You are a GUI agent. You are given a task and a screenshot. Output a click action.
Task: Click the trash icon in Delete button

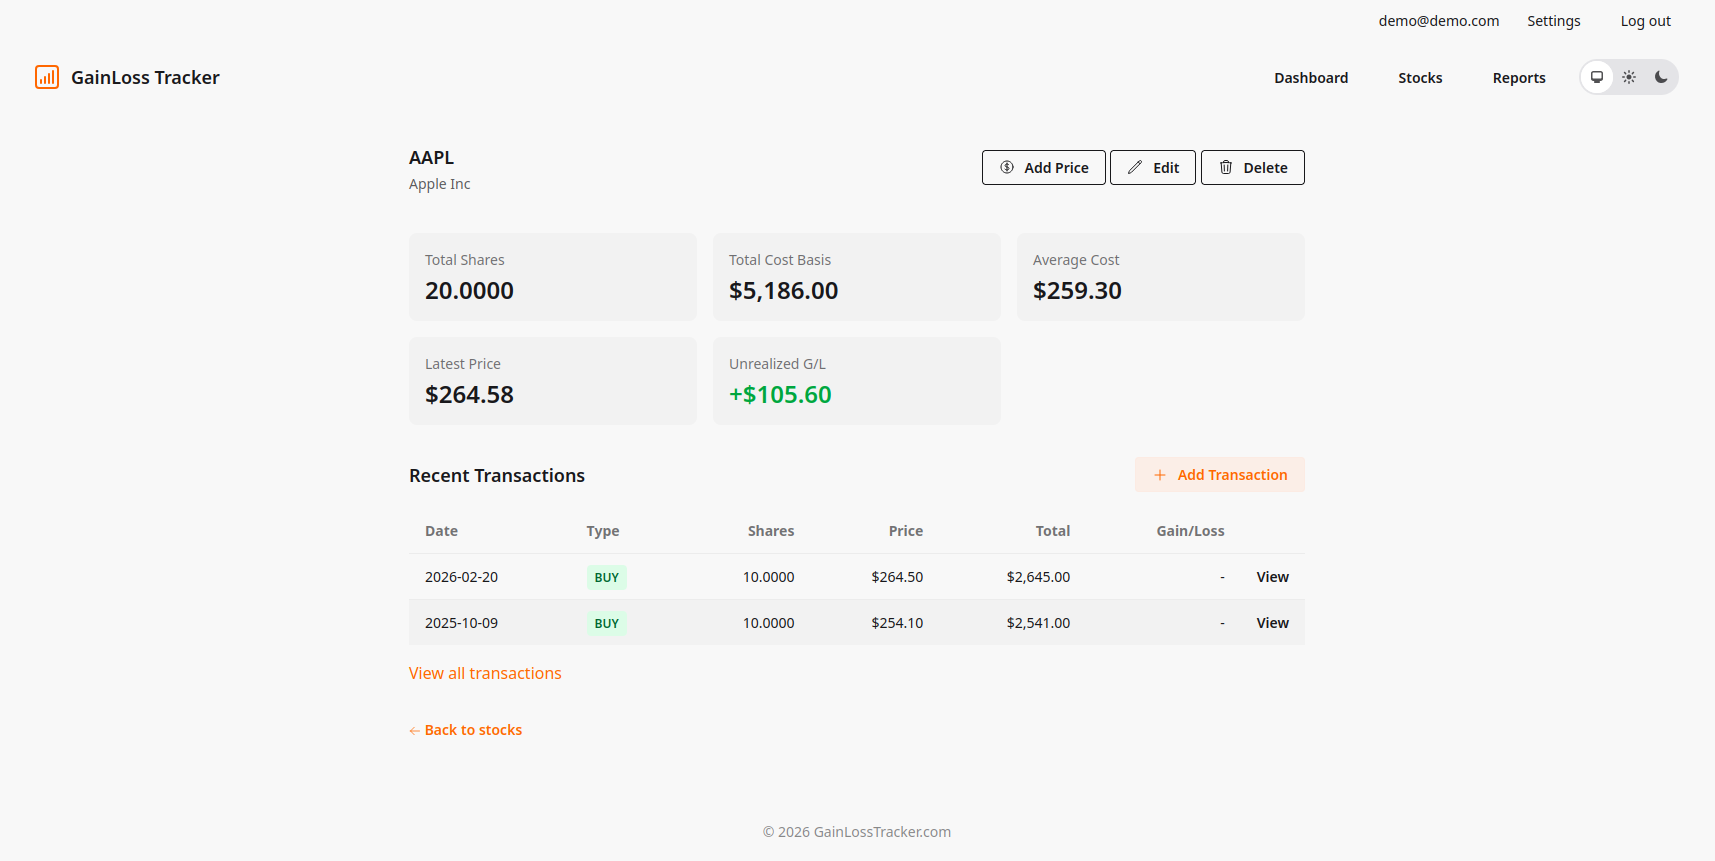click(x=1226, y=167)
